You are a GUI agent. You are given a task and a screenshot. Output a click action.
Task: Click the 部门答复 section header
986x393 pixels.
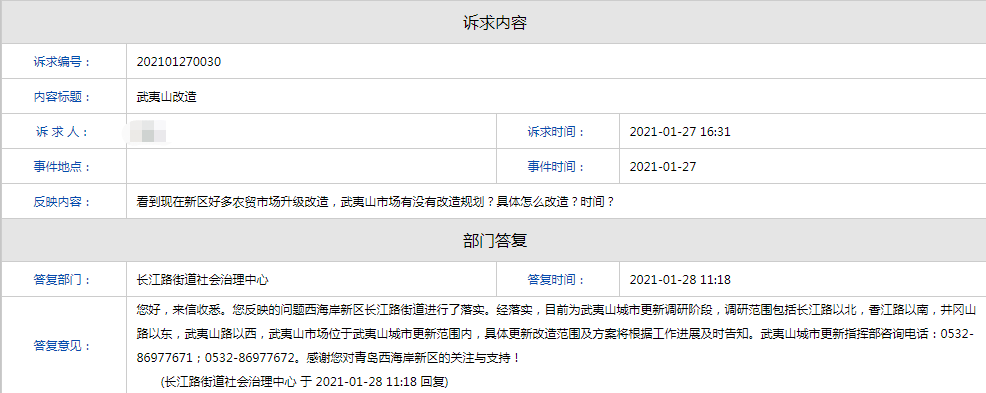tap(494, 240)
